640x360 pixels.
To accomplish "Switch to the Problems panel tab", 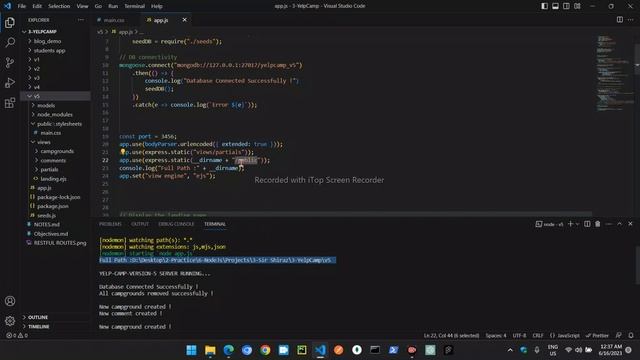I will pos(110,224).
